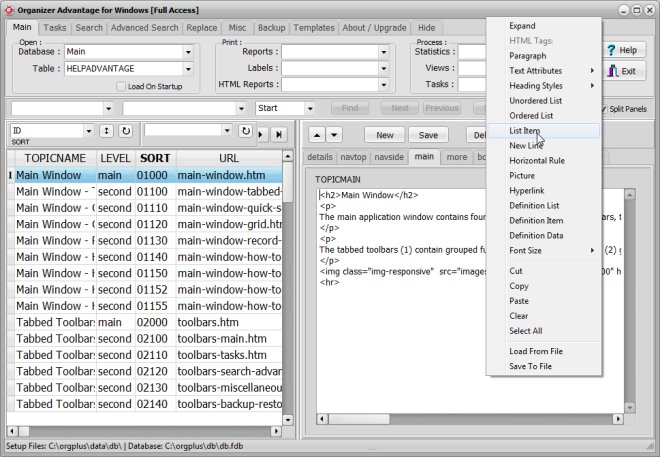Select the more record tab

click(x=457, y=157)
